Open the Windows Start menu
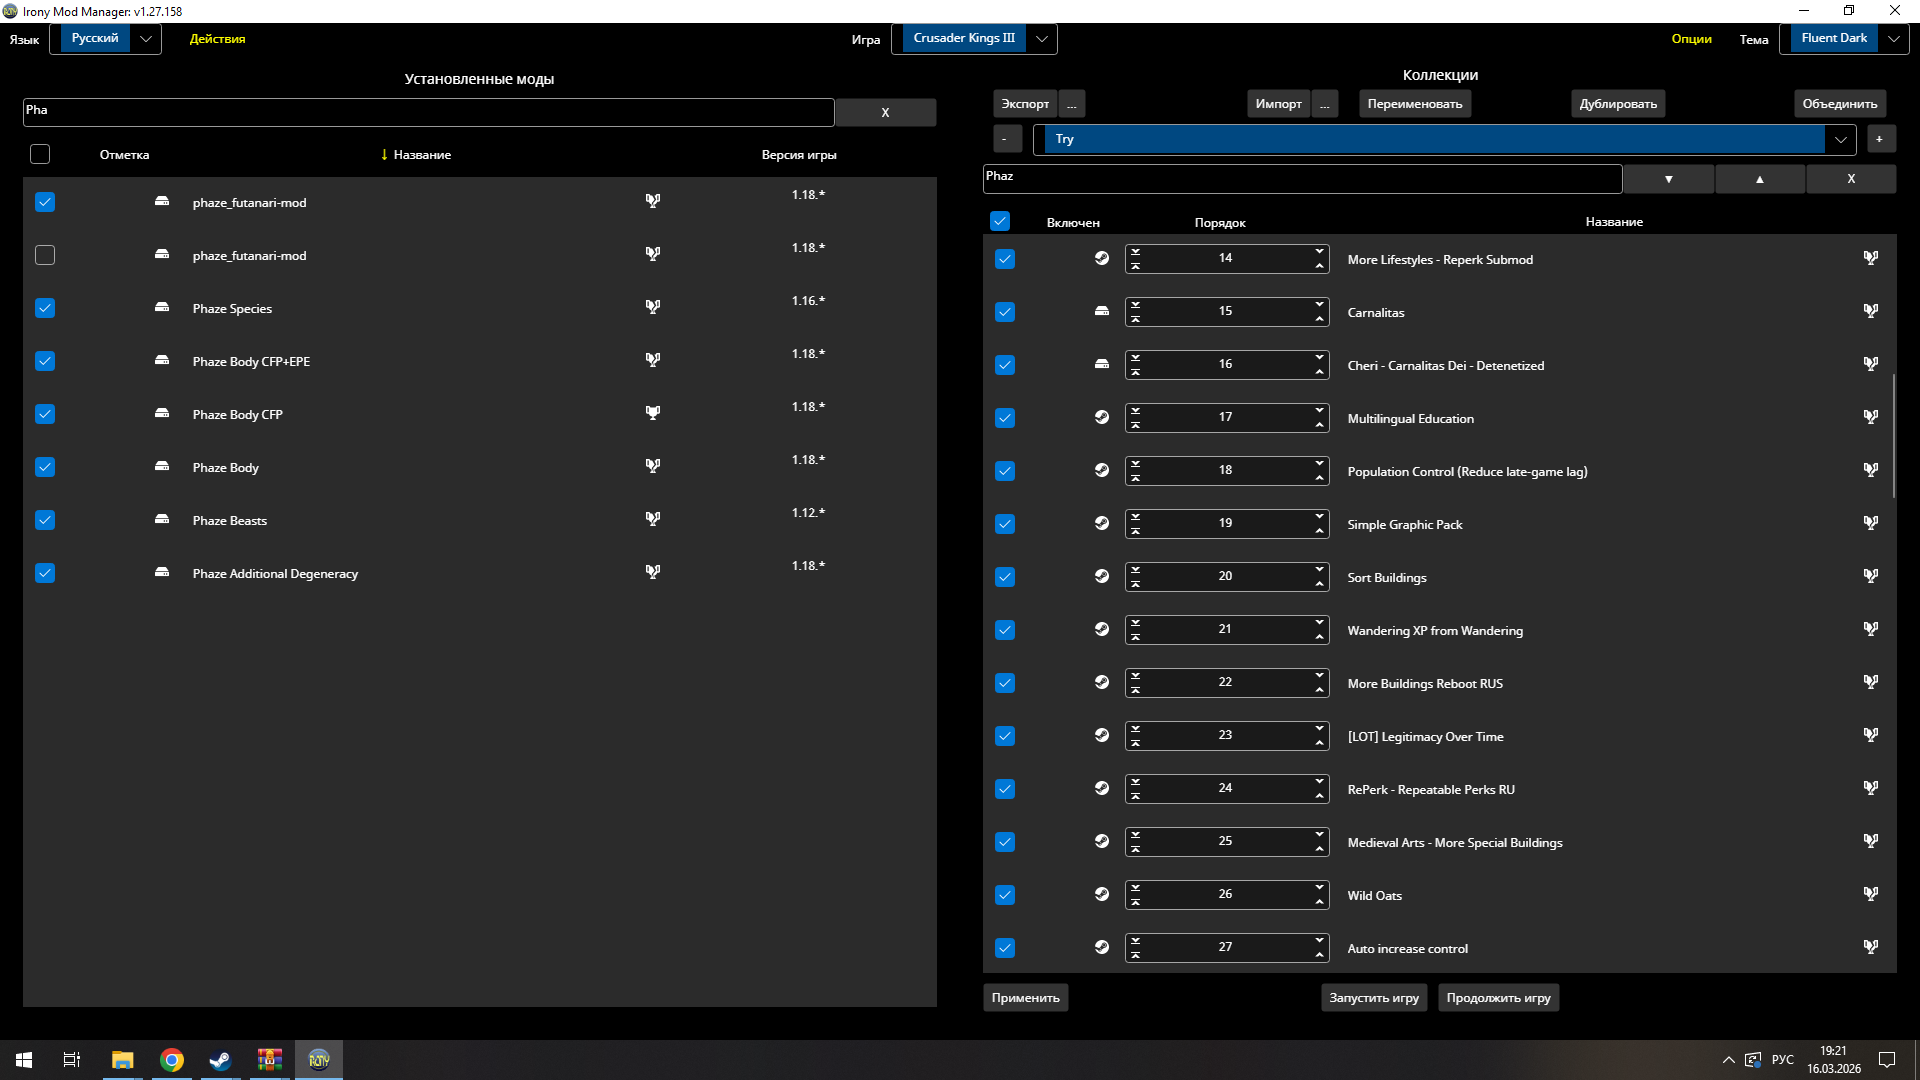Viewport: 1920px width, 1080px height. pos(24,1060)
